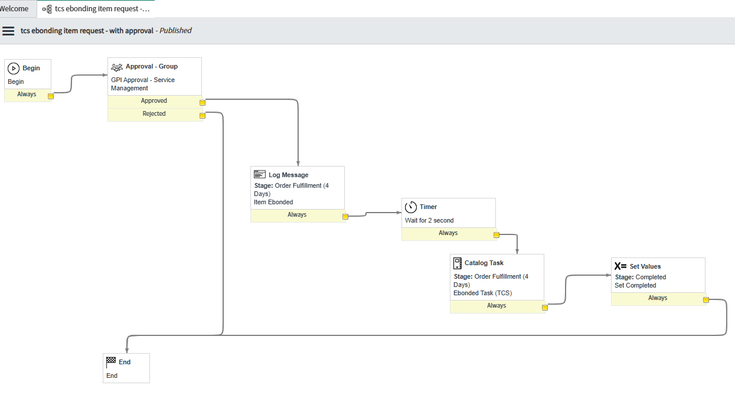The height and width of the screenshot is (398, 735).
Task: Click Set Values' Always yellow connector
Action: click(x=706, y=300)
